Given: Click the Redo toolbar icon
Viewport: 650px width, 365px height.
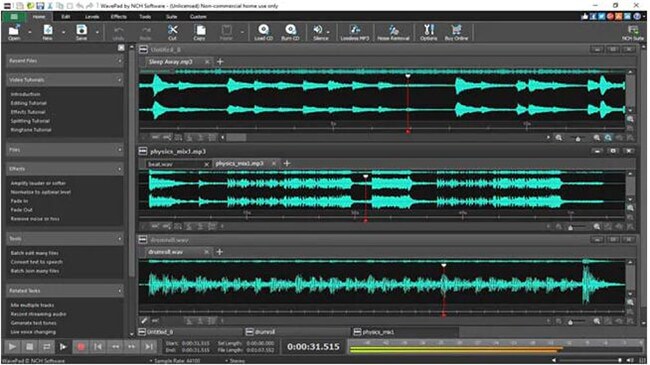Looking at the screenshot, I should 146,32.
